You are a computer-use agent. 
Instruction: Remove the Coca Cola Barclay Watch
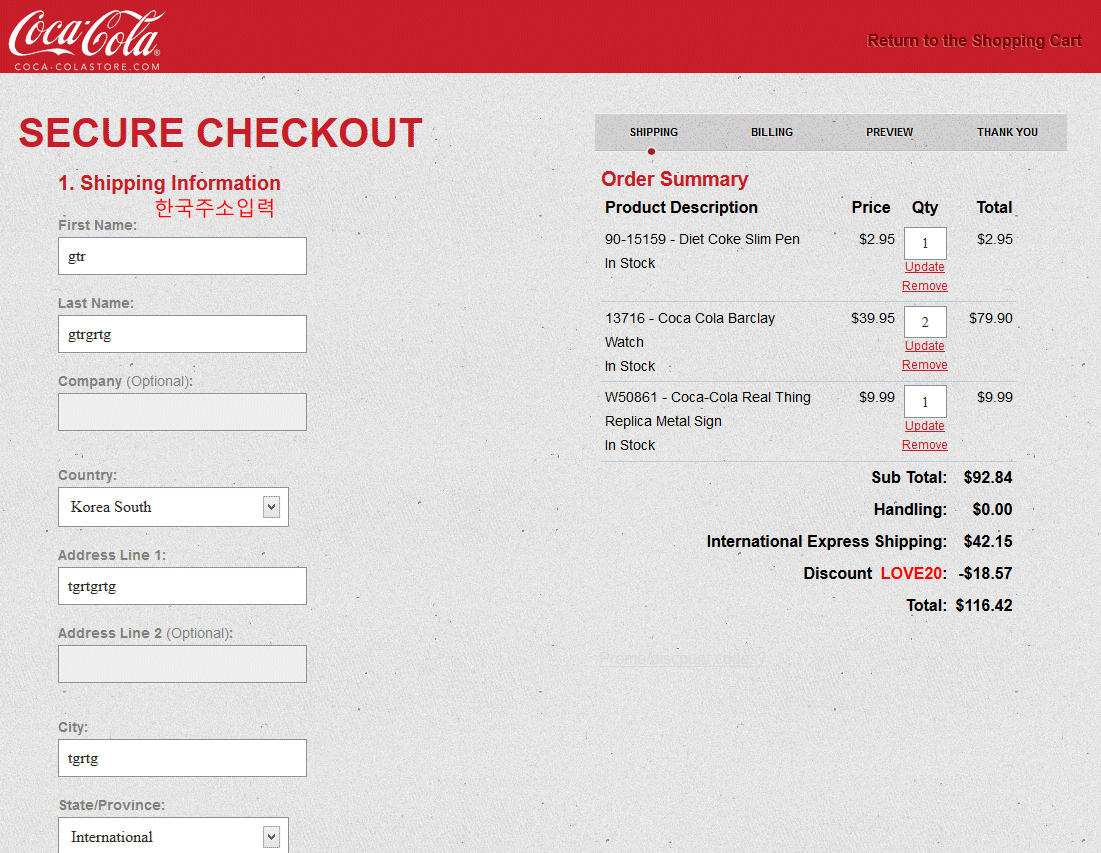(x=924, y=365)
